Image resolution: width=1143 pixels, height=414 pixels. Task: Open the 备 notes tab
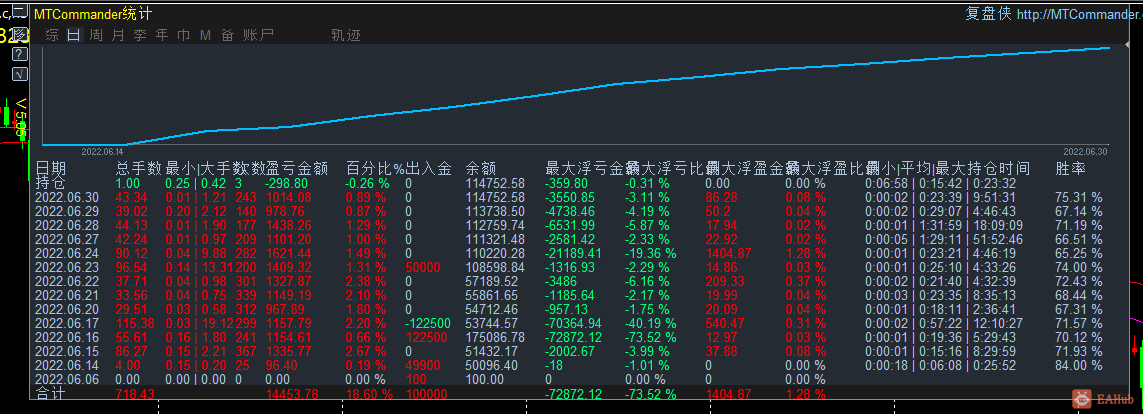[x=227, y=35]
